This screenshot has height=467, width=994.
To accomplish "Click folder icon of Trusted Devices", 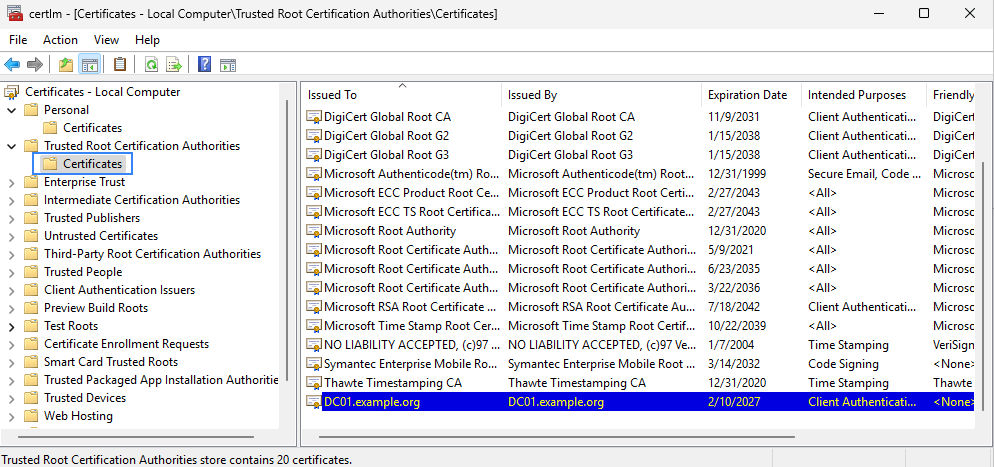I will coord(31,398).
